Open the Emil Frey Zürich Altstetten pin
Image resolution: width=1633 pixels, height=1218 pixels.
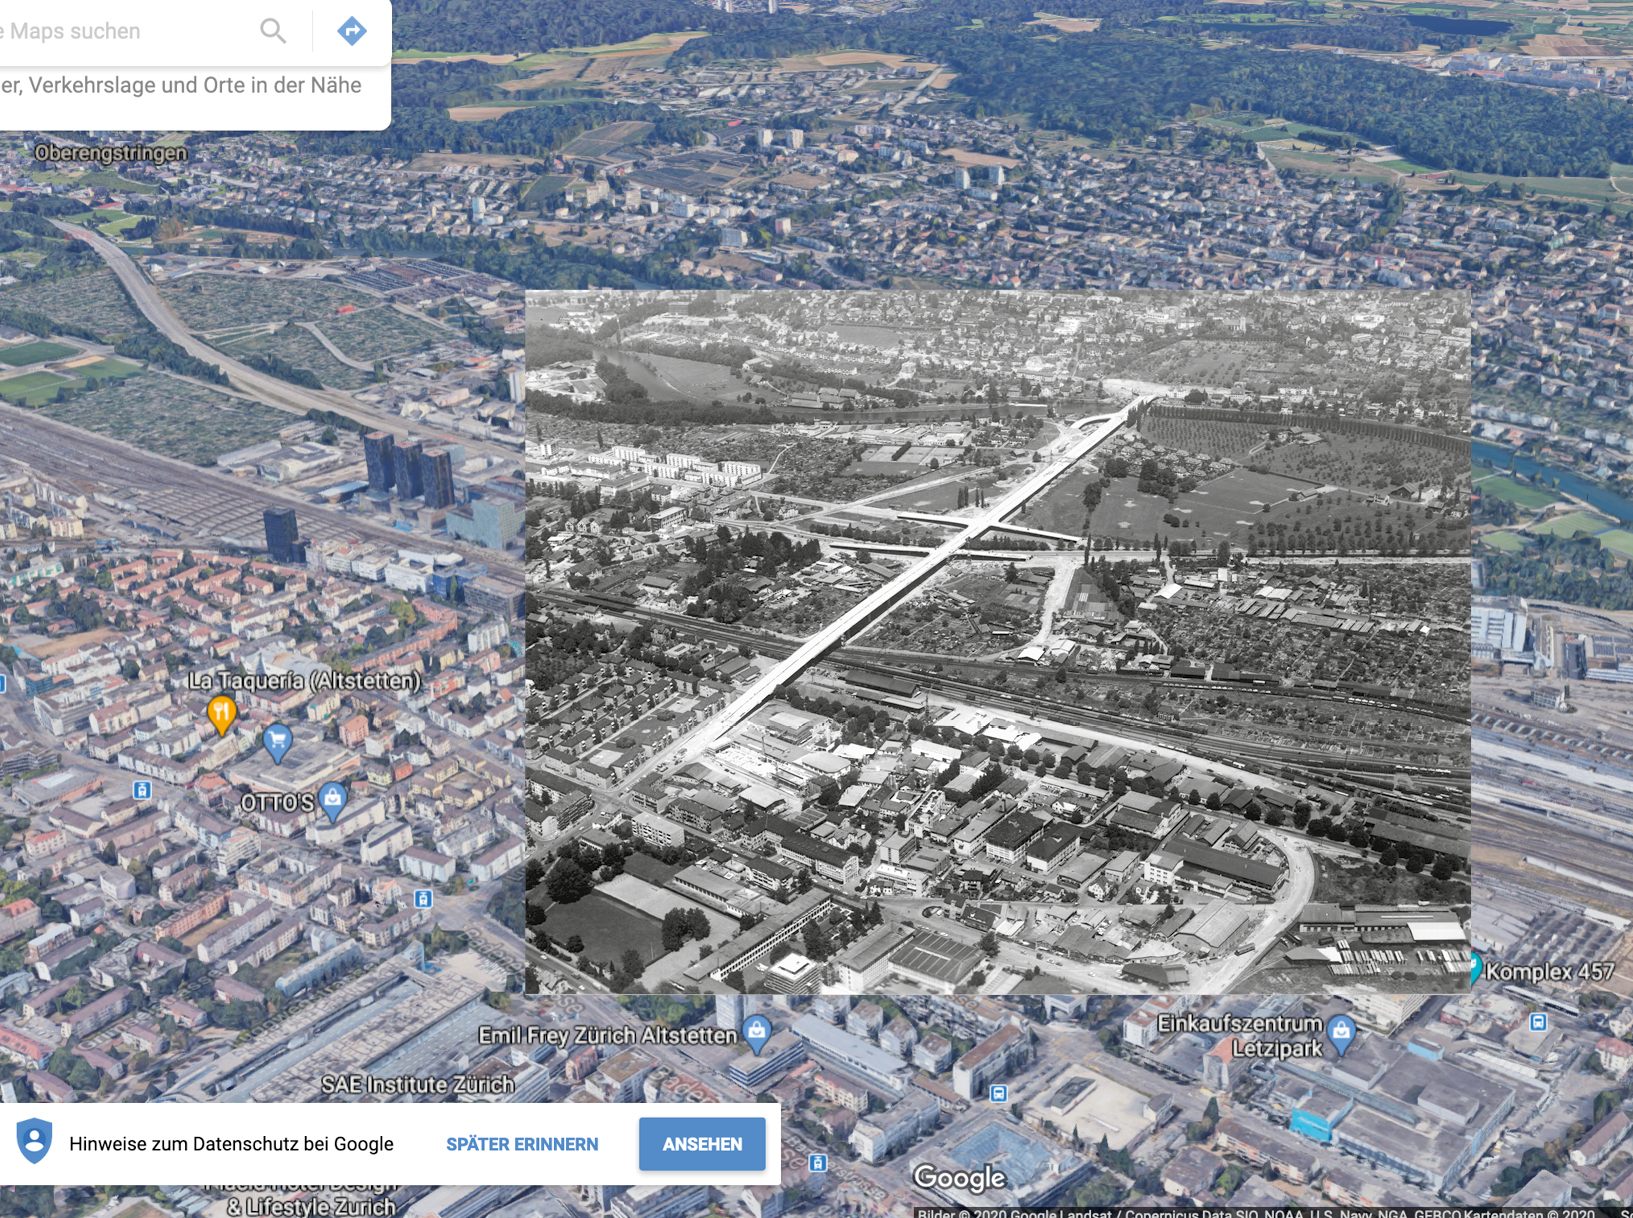click(x=757, y=1032)
